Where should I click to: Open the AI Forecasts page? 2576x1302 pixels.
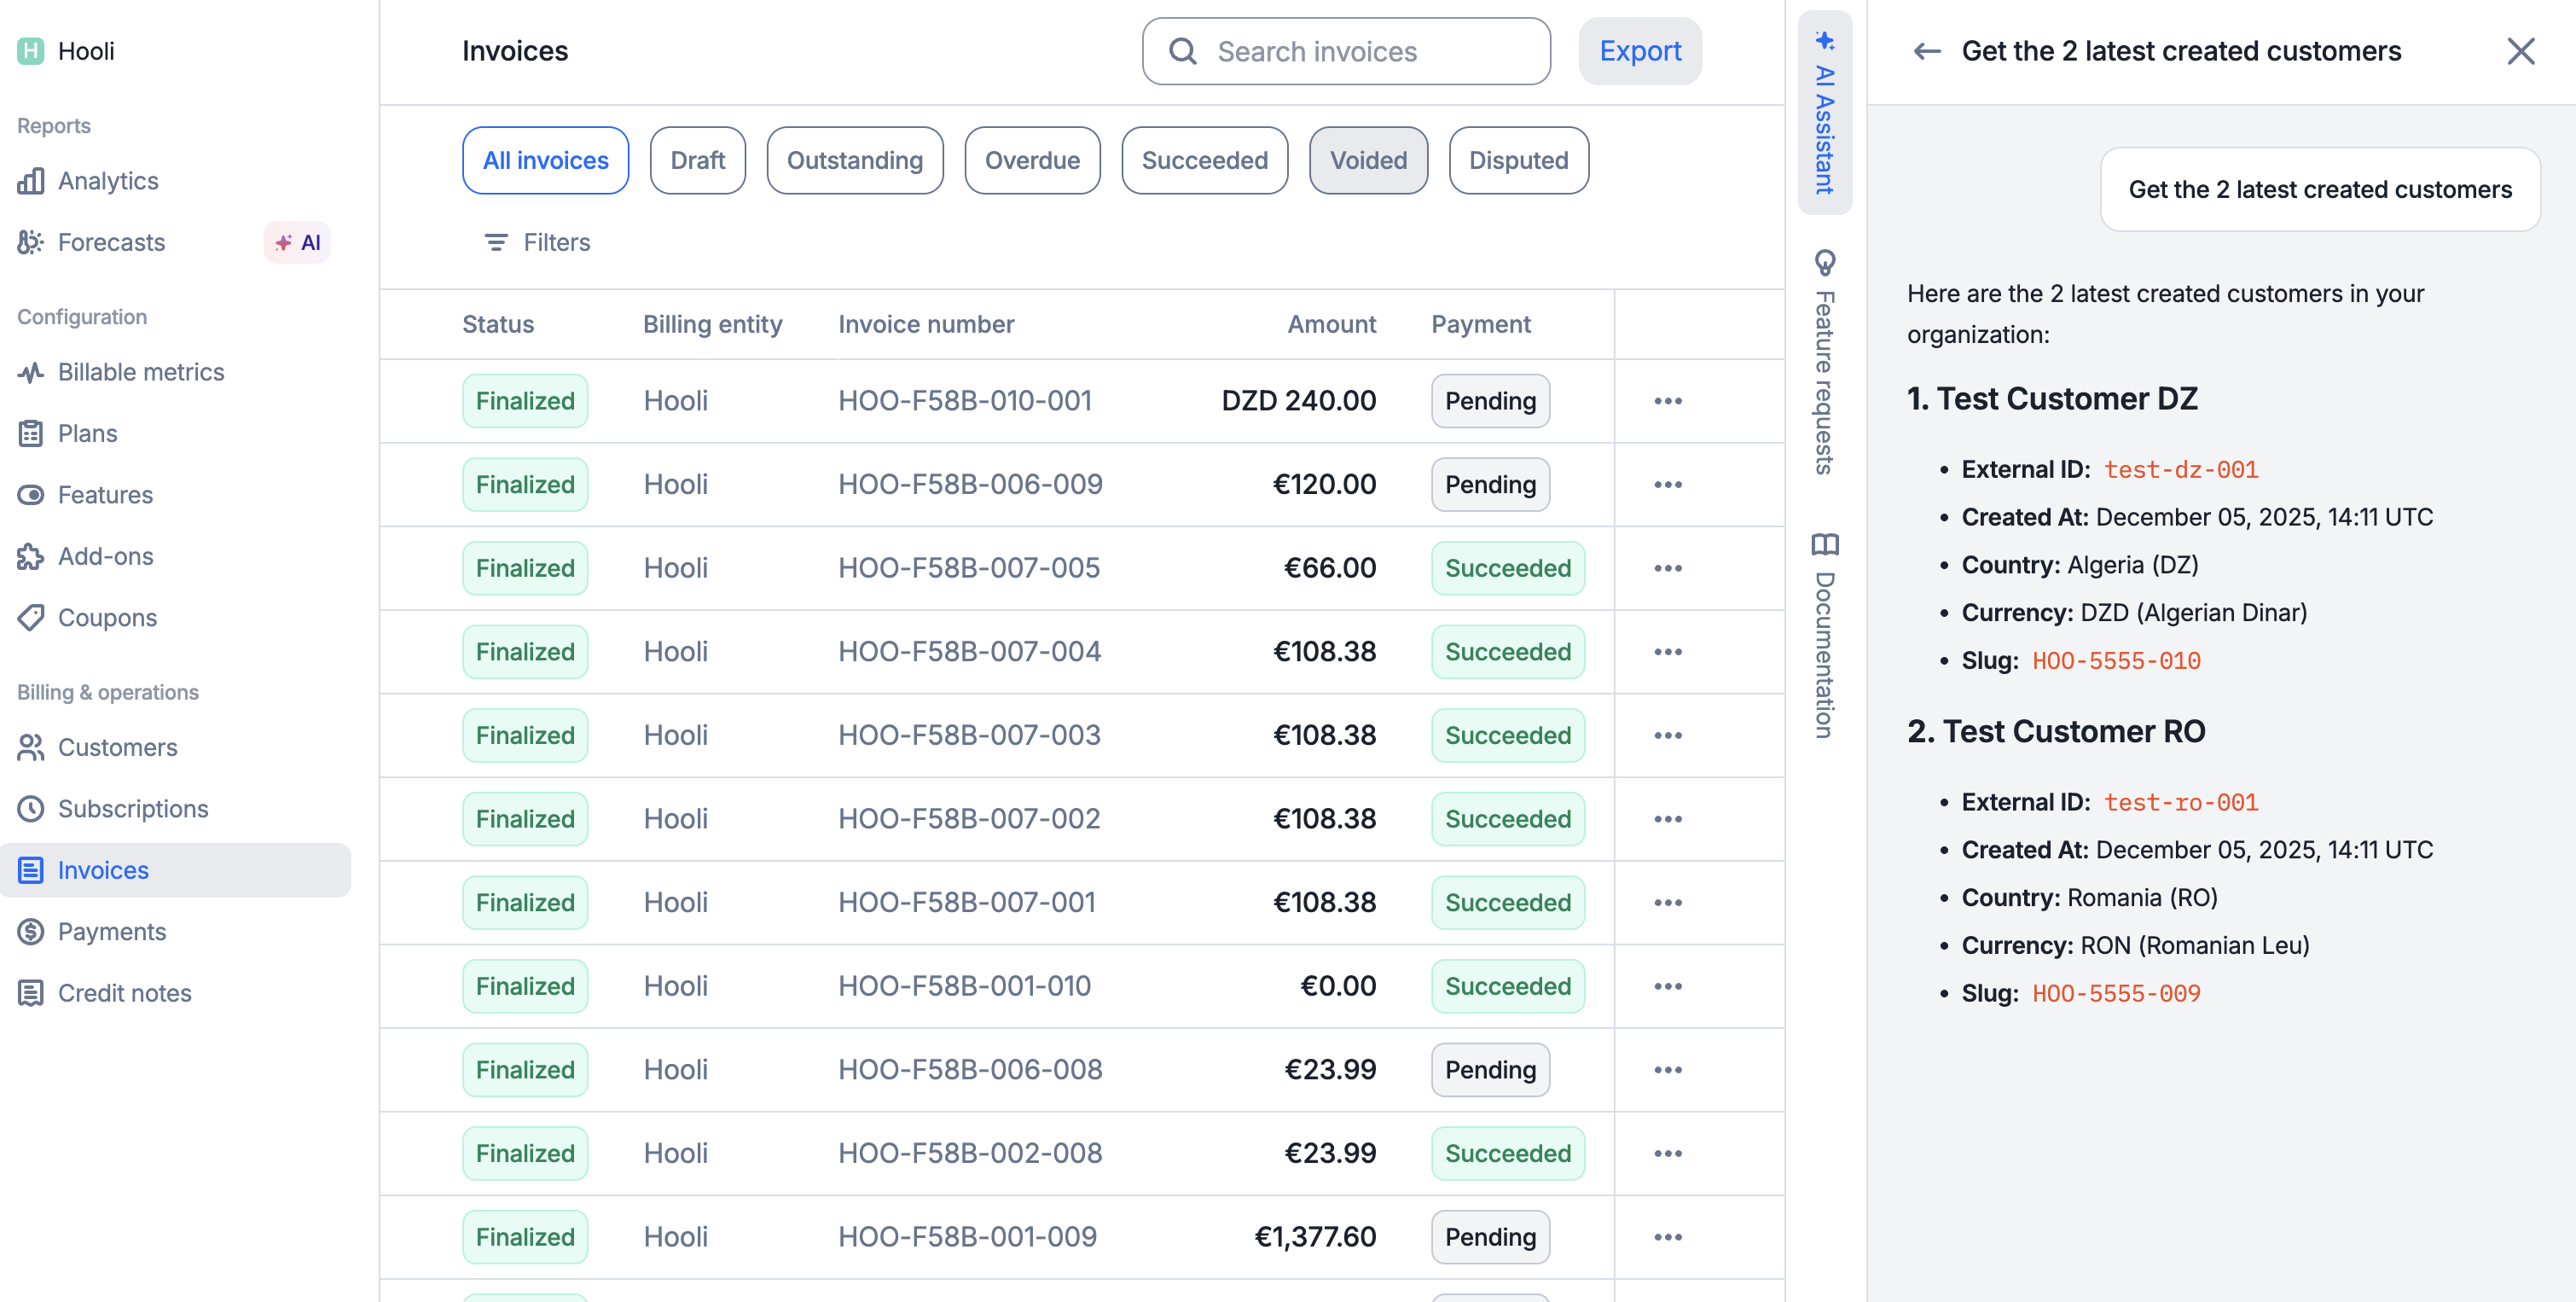(x=111, y=242)
